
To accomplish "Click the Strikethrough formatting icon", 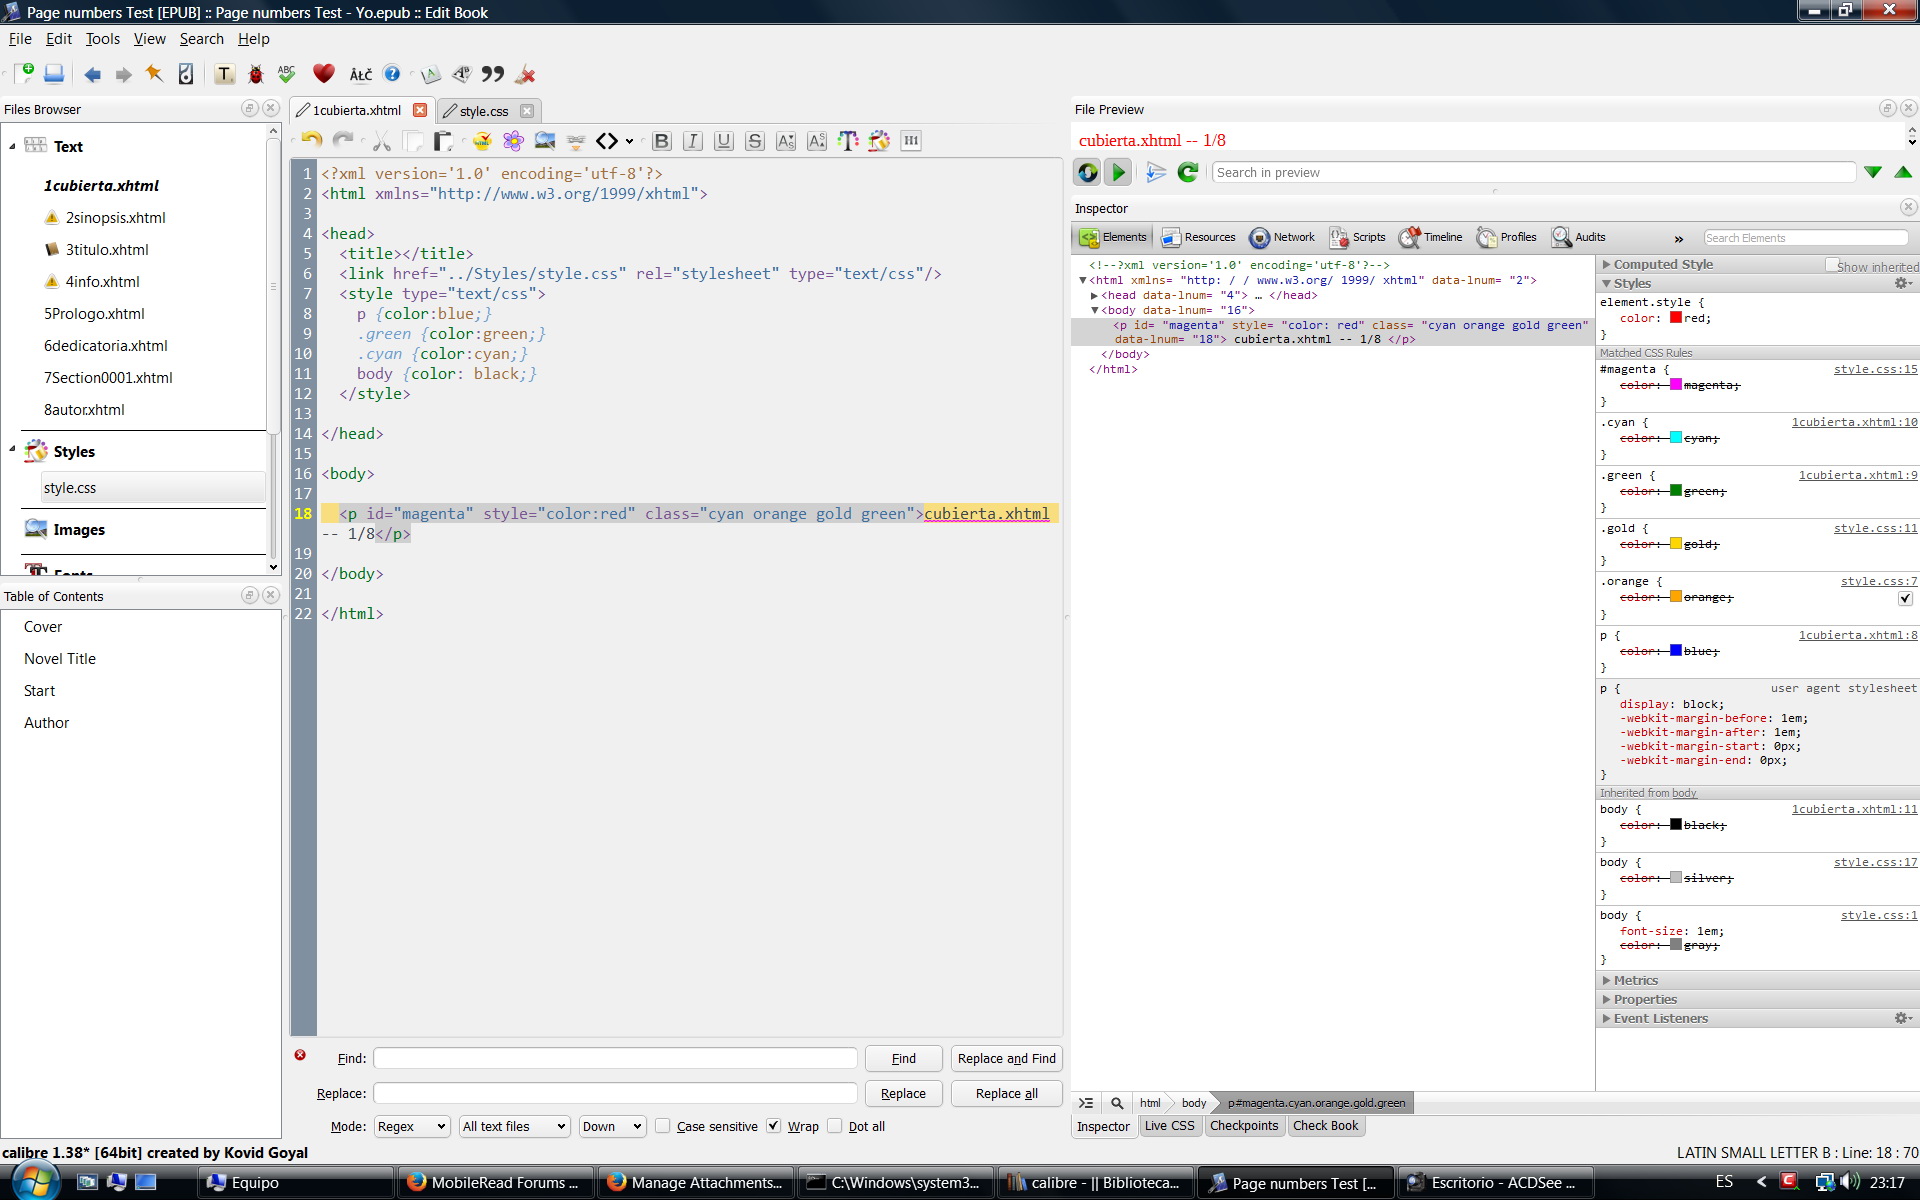I will 755,141.
